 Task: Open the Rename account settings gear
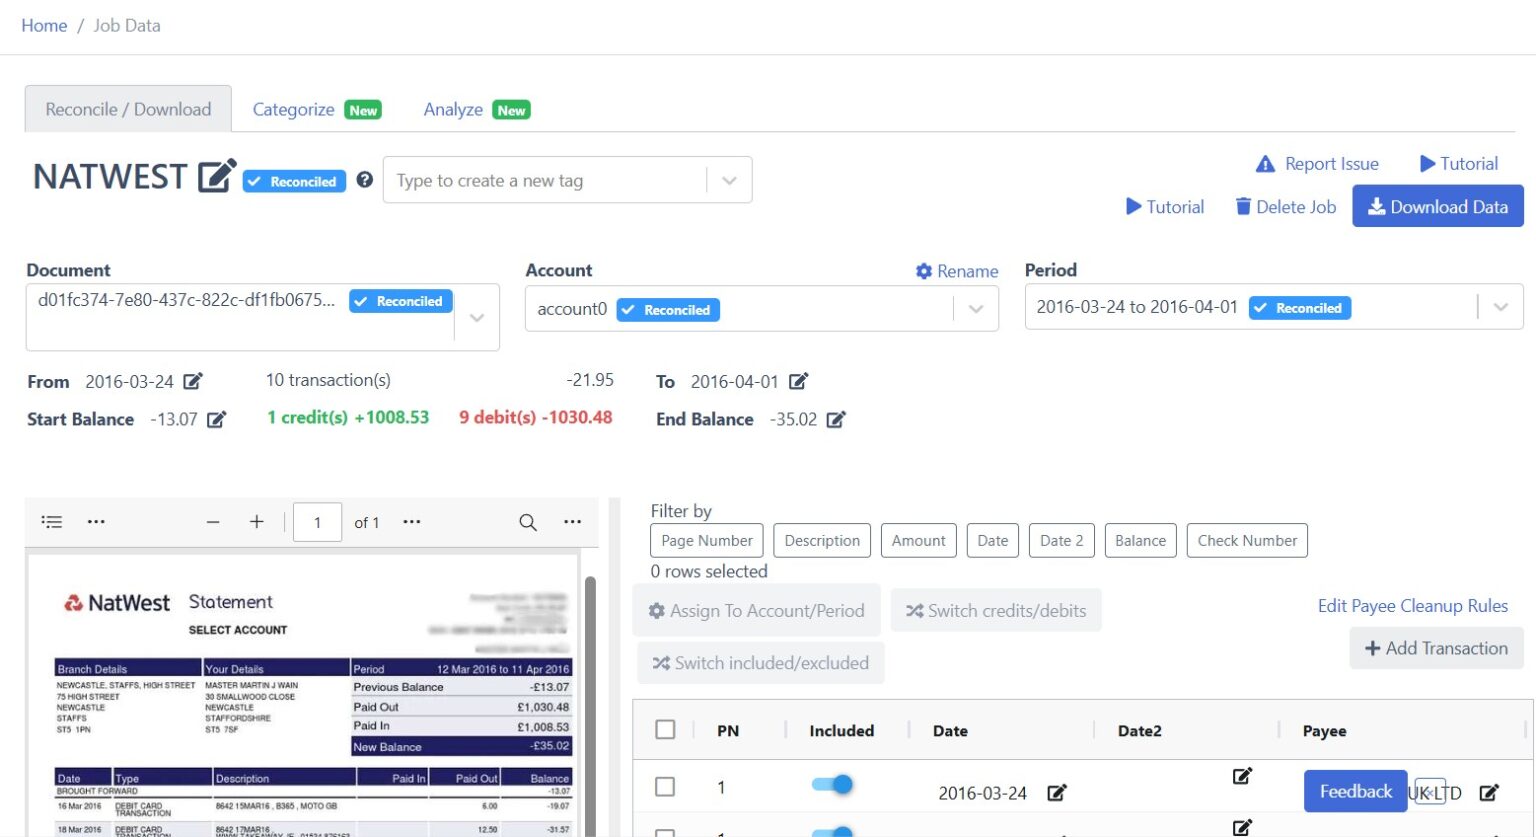click(923, 270)
